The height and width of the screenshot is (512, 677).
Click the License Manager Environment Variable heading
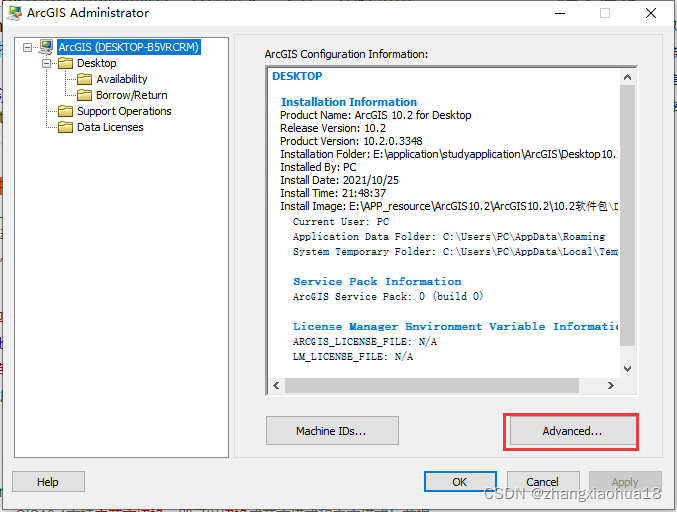tap(456, 327)
